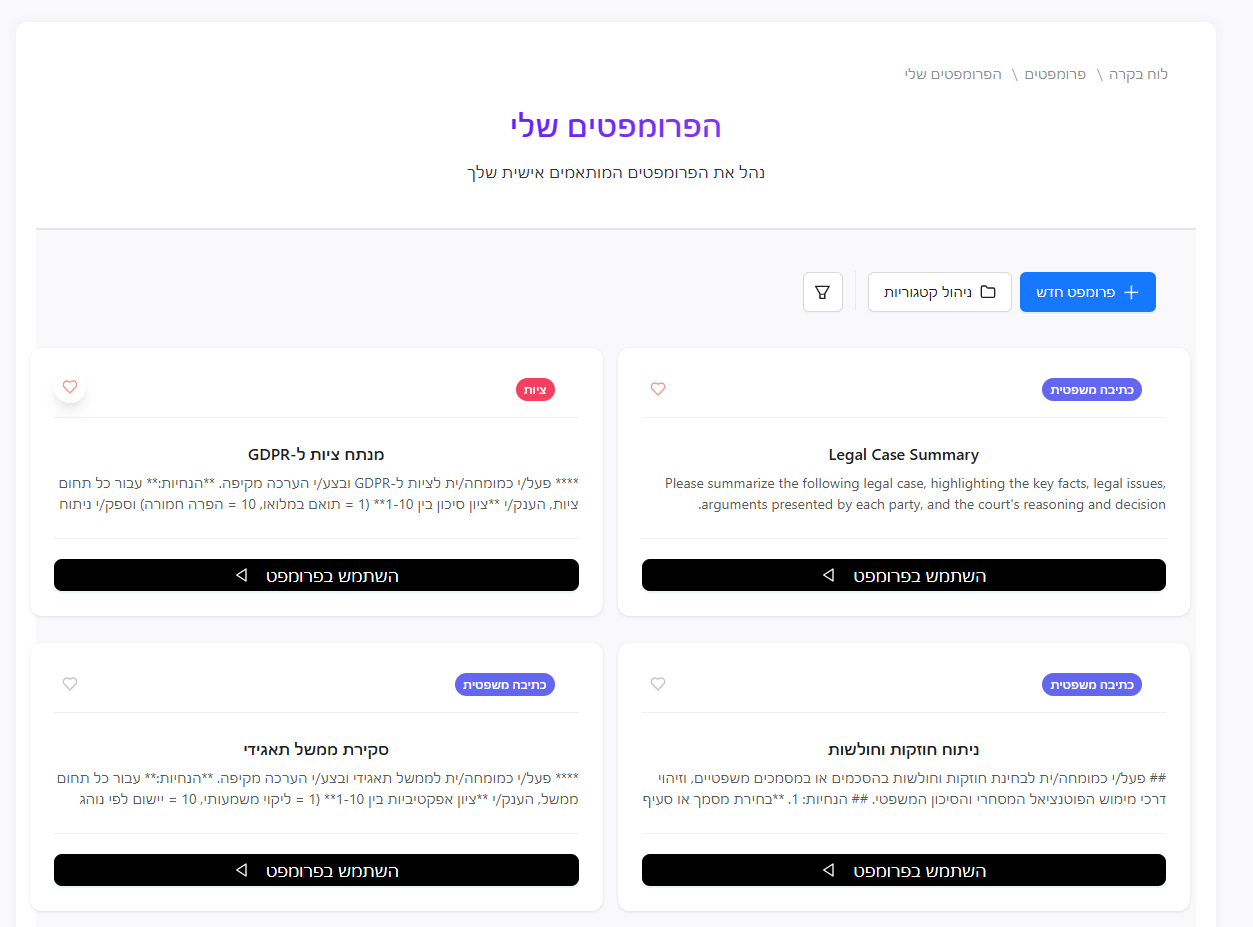Open the funnel filter icon button
The height and width of the screenshot is (927, 1253).
823,292
